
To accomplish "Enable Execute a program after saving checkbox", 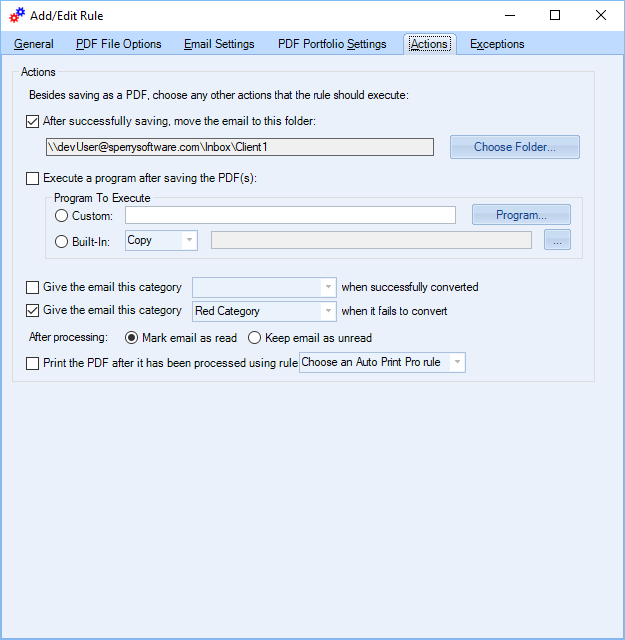I will tap(33, 178).
